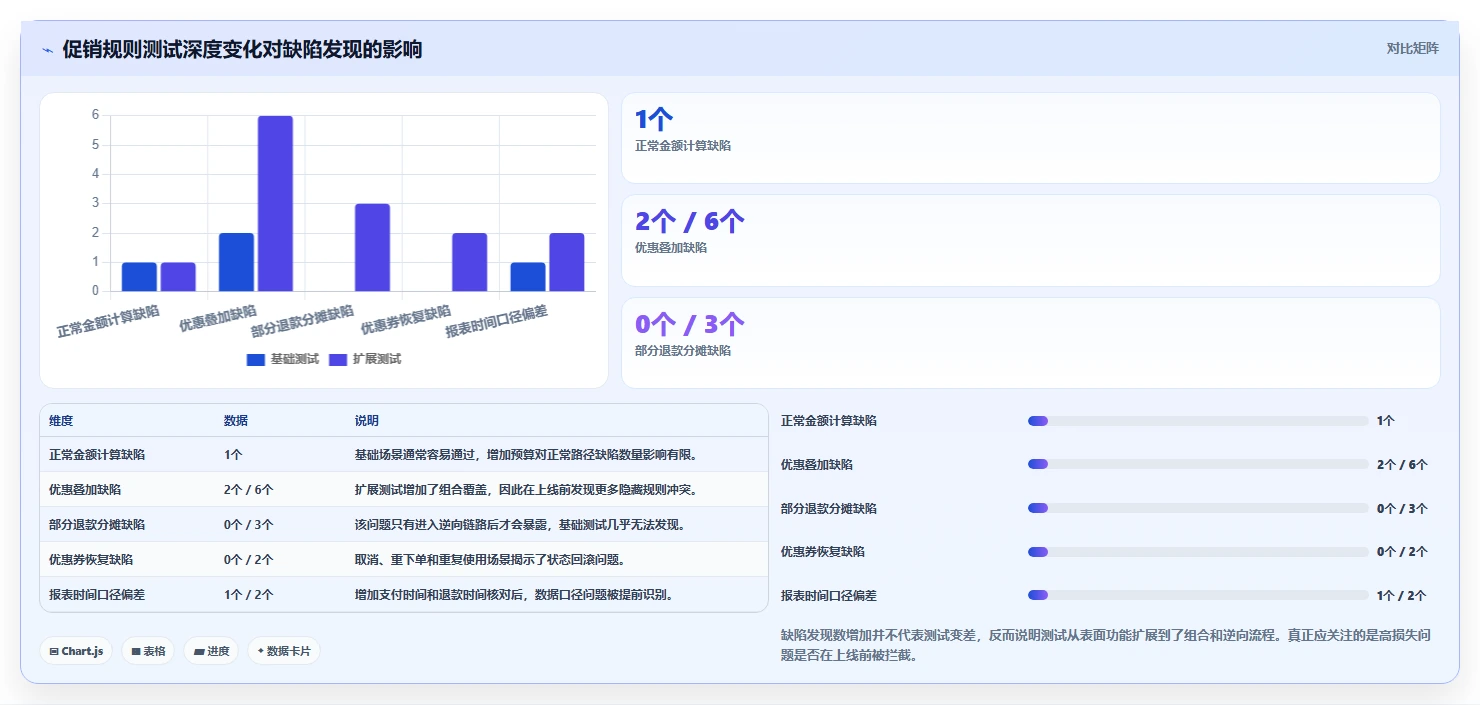Click the progress bar for 优惠券恢复缺陷
This screenshot has height=705, width=1480.
tap(1198, 551)
